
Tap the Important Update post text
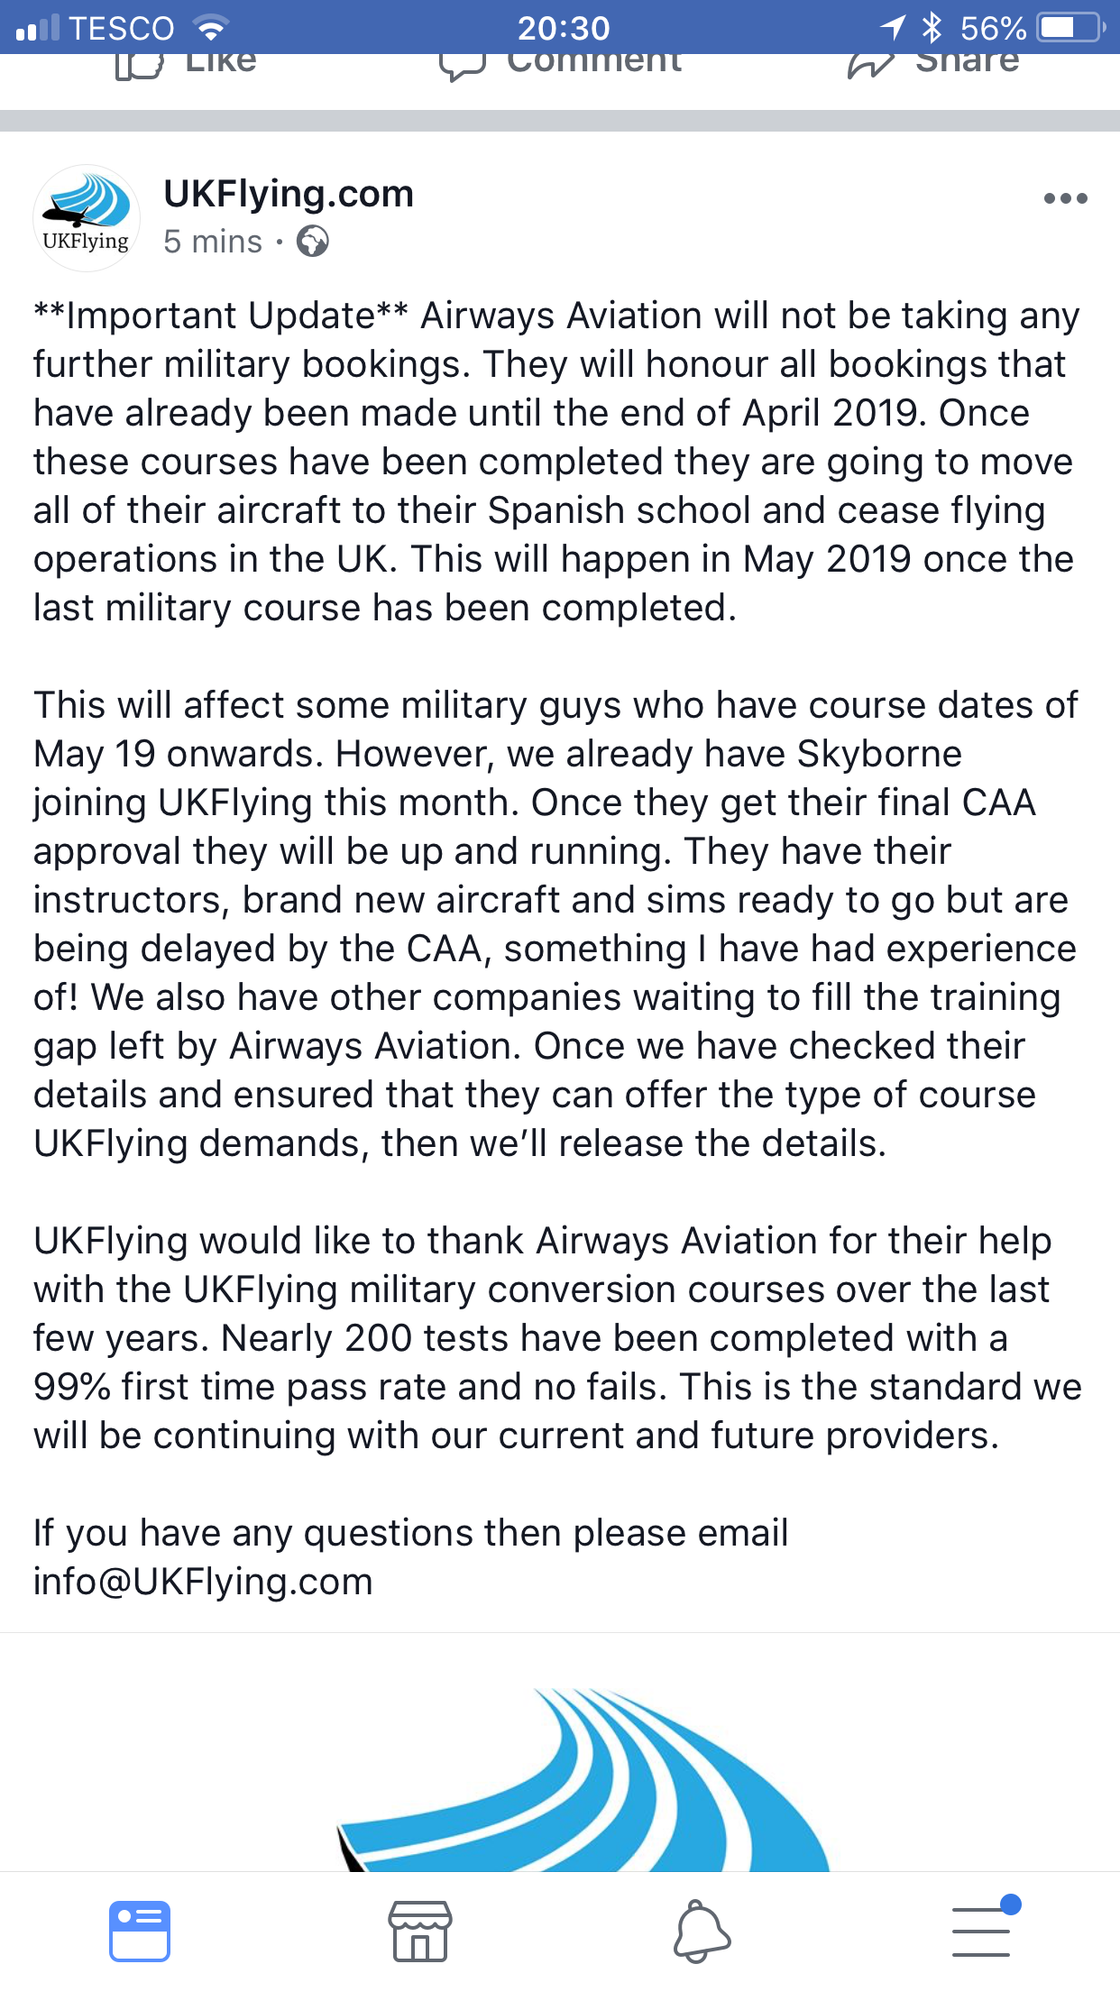pos(555,461)
